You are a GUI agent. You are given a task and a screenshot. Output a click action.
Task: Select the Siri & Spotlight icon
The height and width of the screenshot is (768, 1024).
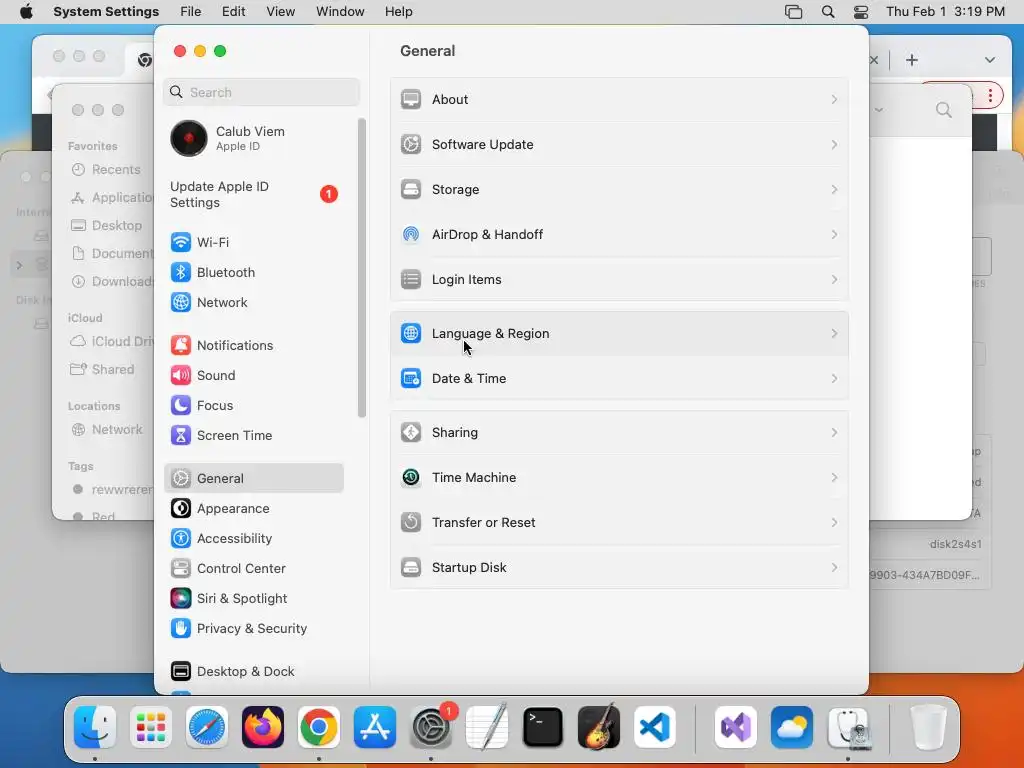(x=181, y=599)
